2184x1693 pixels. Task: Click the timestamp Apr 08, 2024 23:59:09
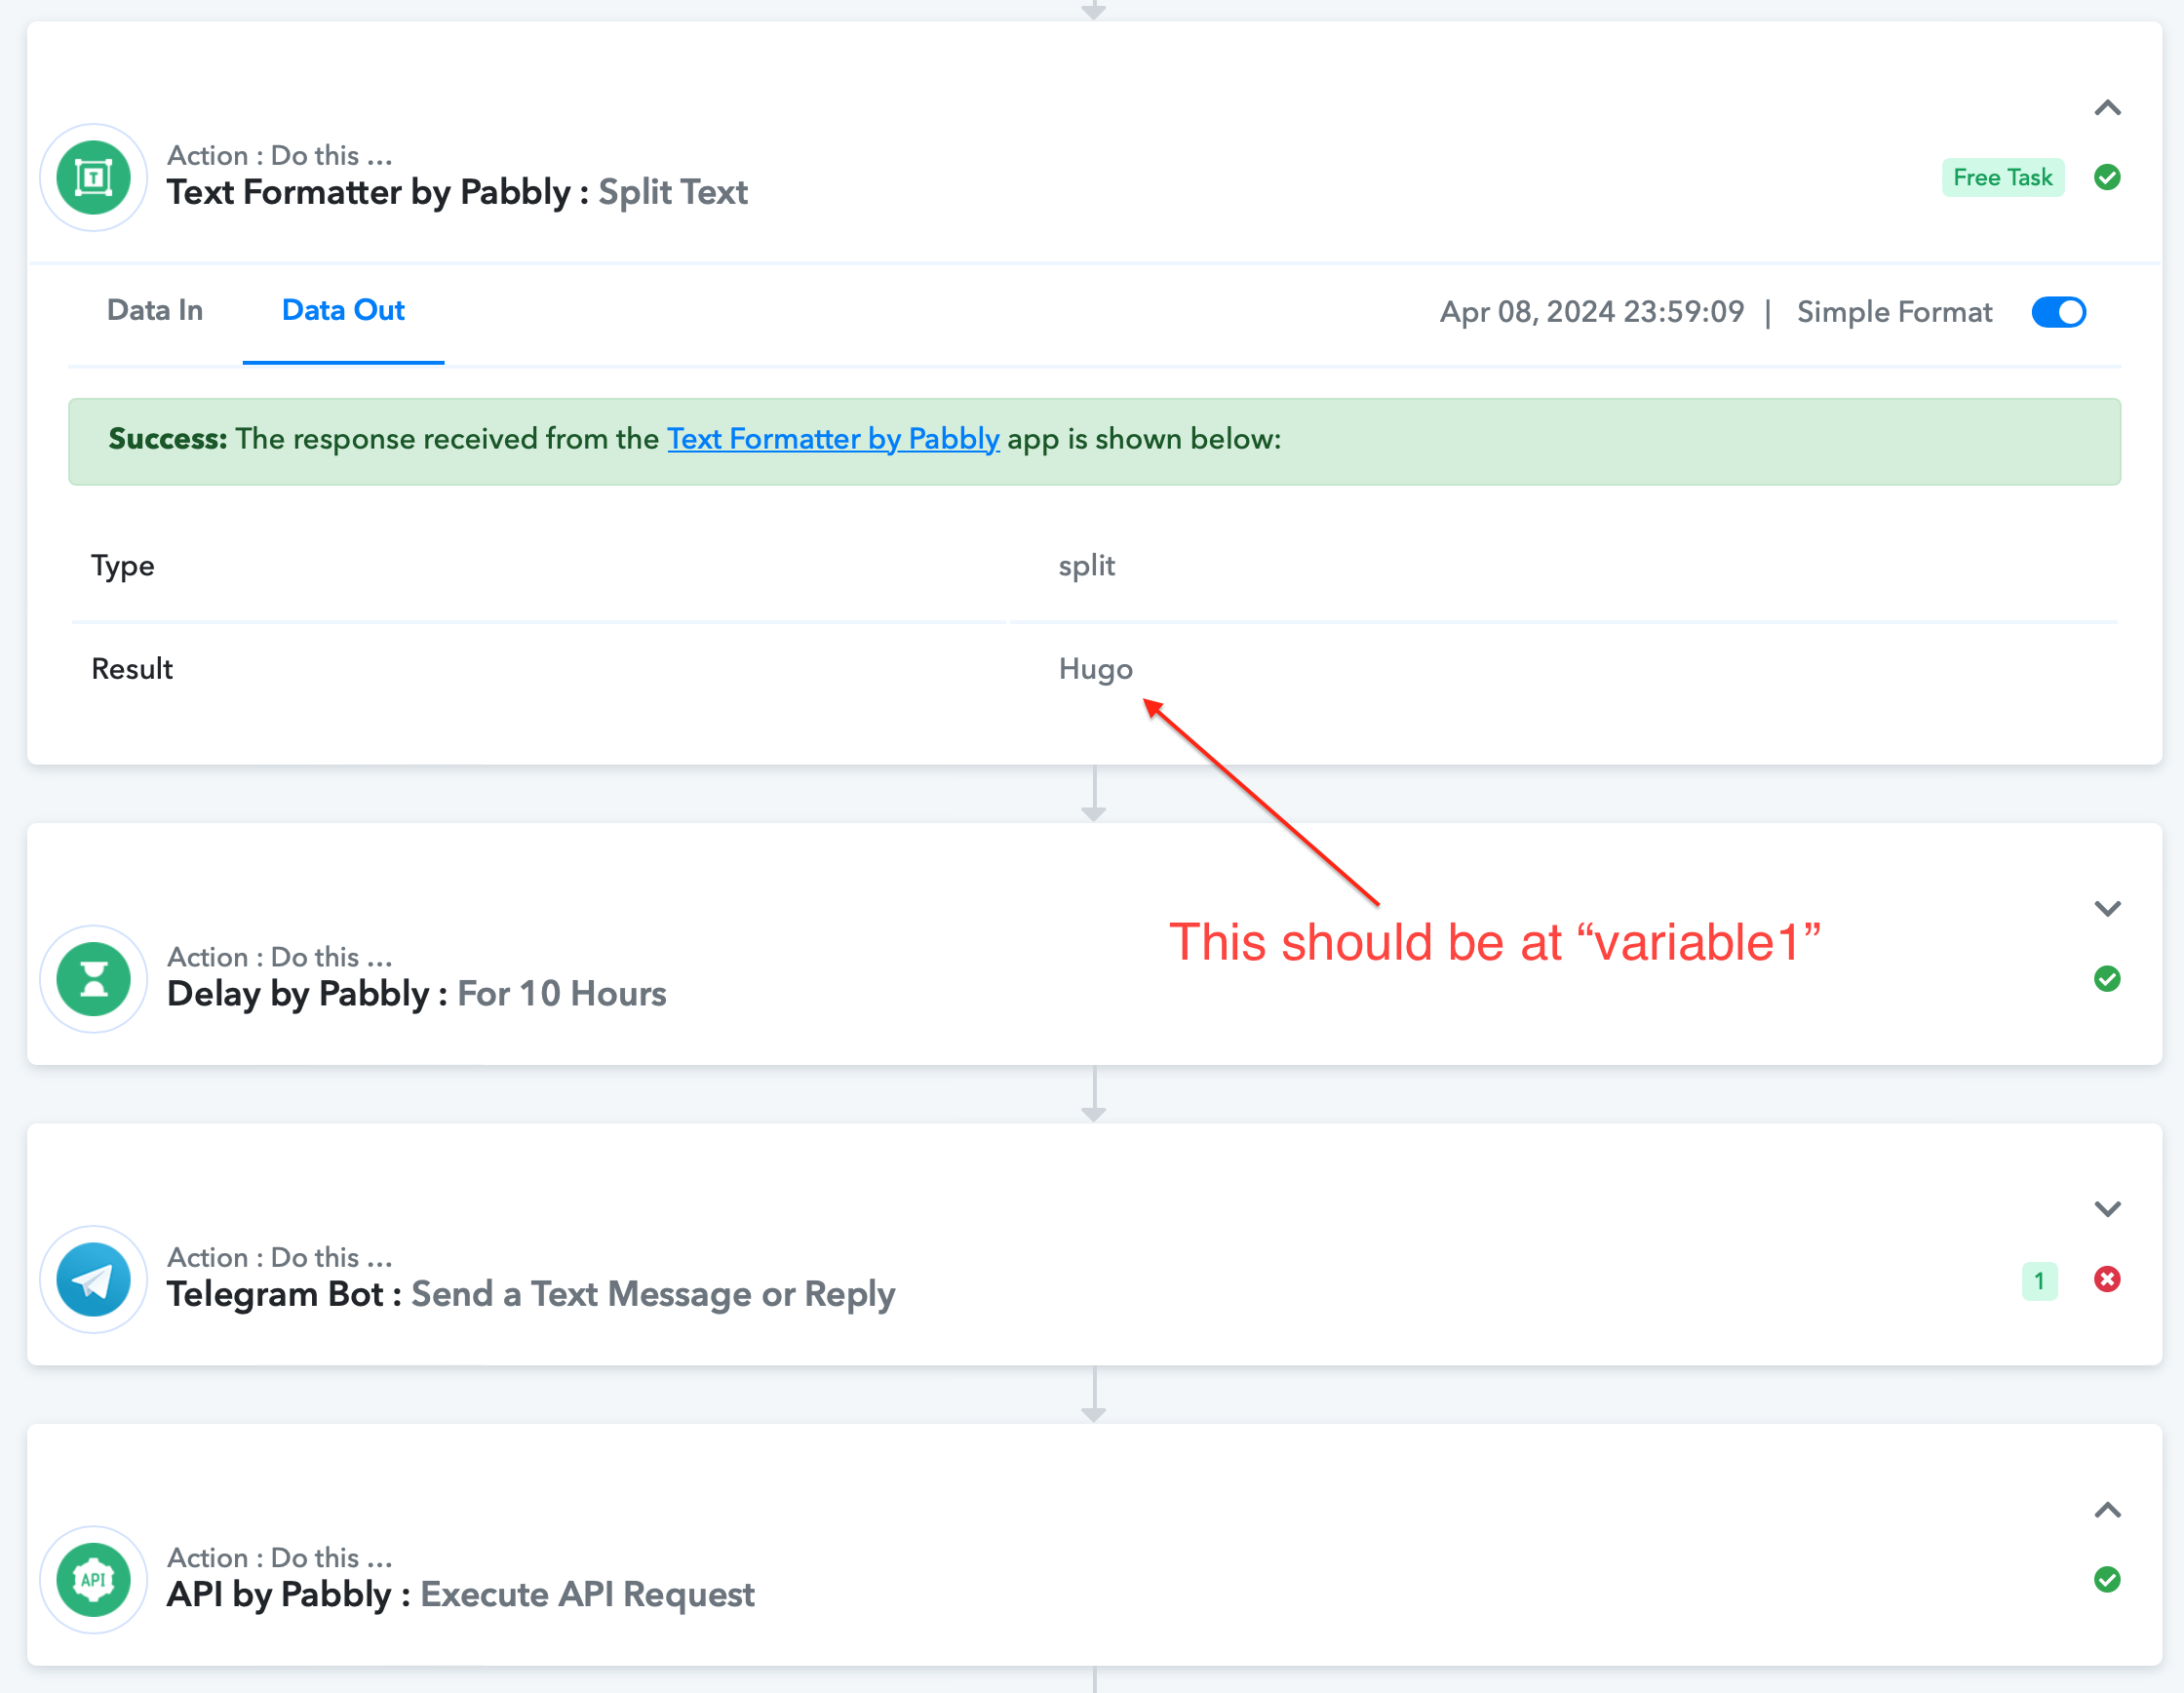pyautogui.click(x=1592, y=312)
